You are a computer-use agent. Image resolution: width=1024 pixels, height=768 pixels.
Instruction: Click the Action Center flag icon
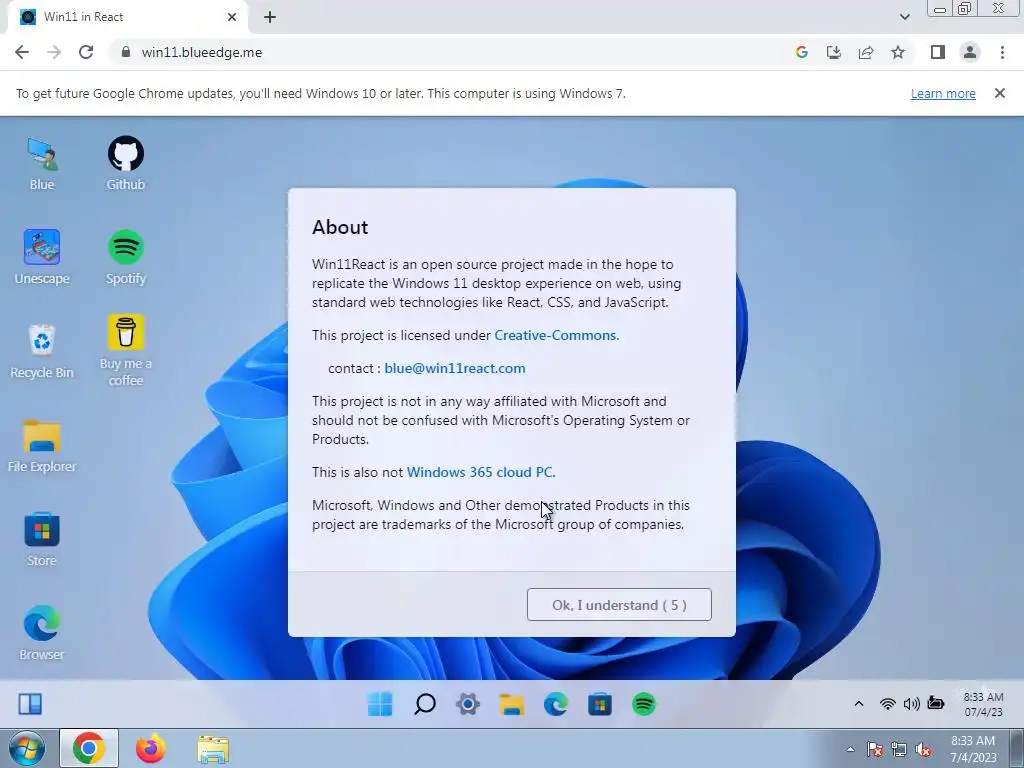point(875,750)
